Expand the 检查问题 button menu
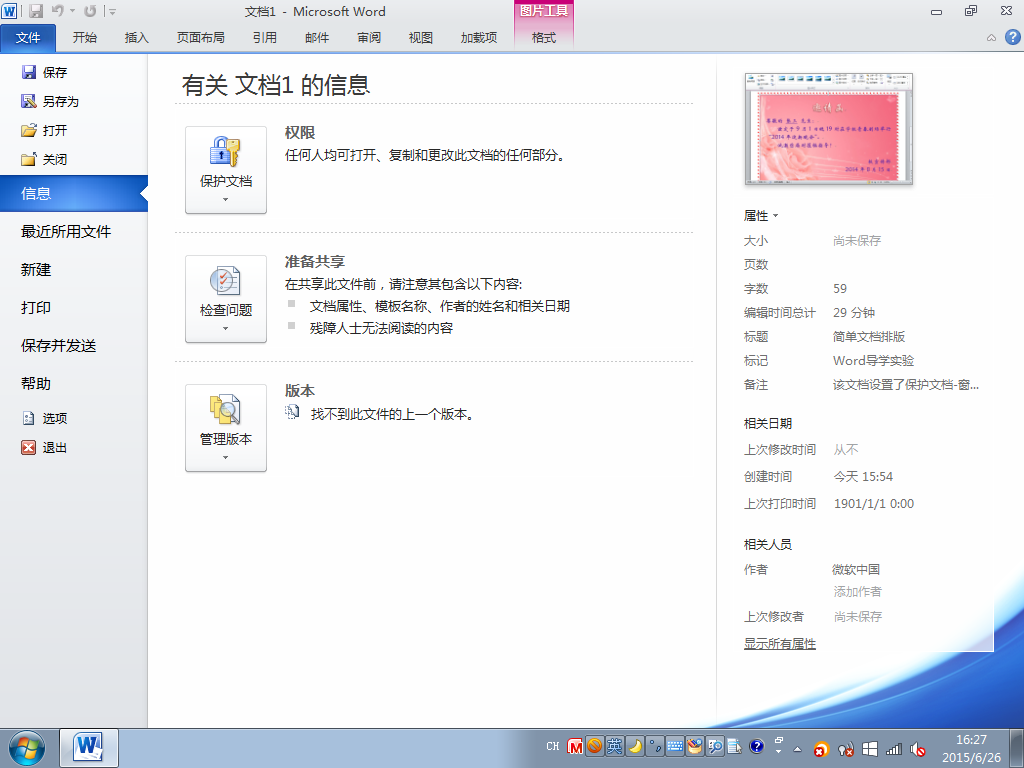The width and height of the screenshot is (1024, 768). click(x=226, y=298)
